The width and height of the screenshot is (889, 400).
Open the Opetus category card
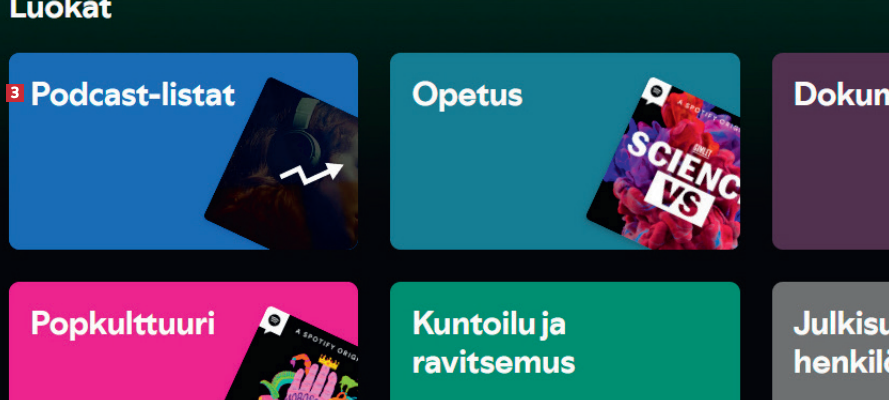click(x=565, y=151)
